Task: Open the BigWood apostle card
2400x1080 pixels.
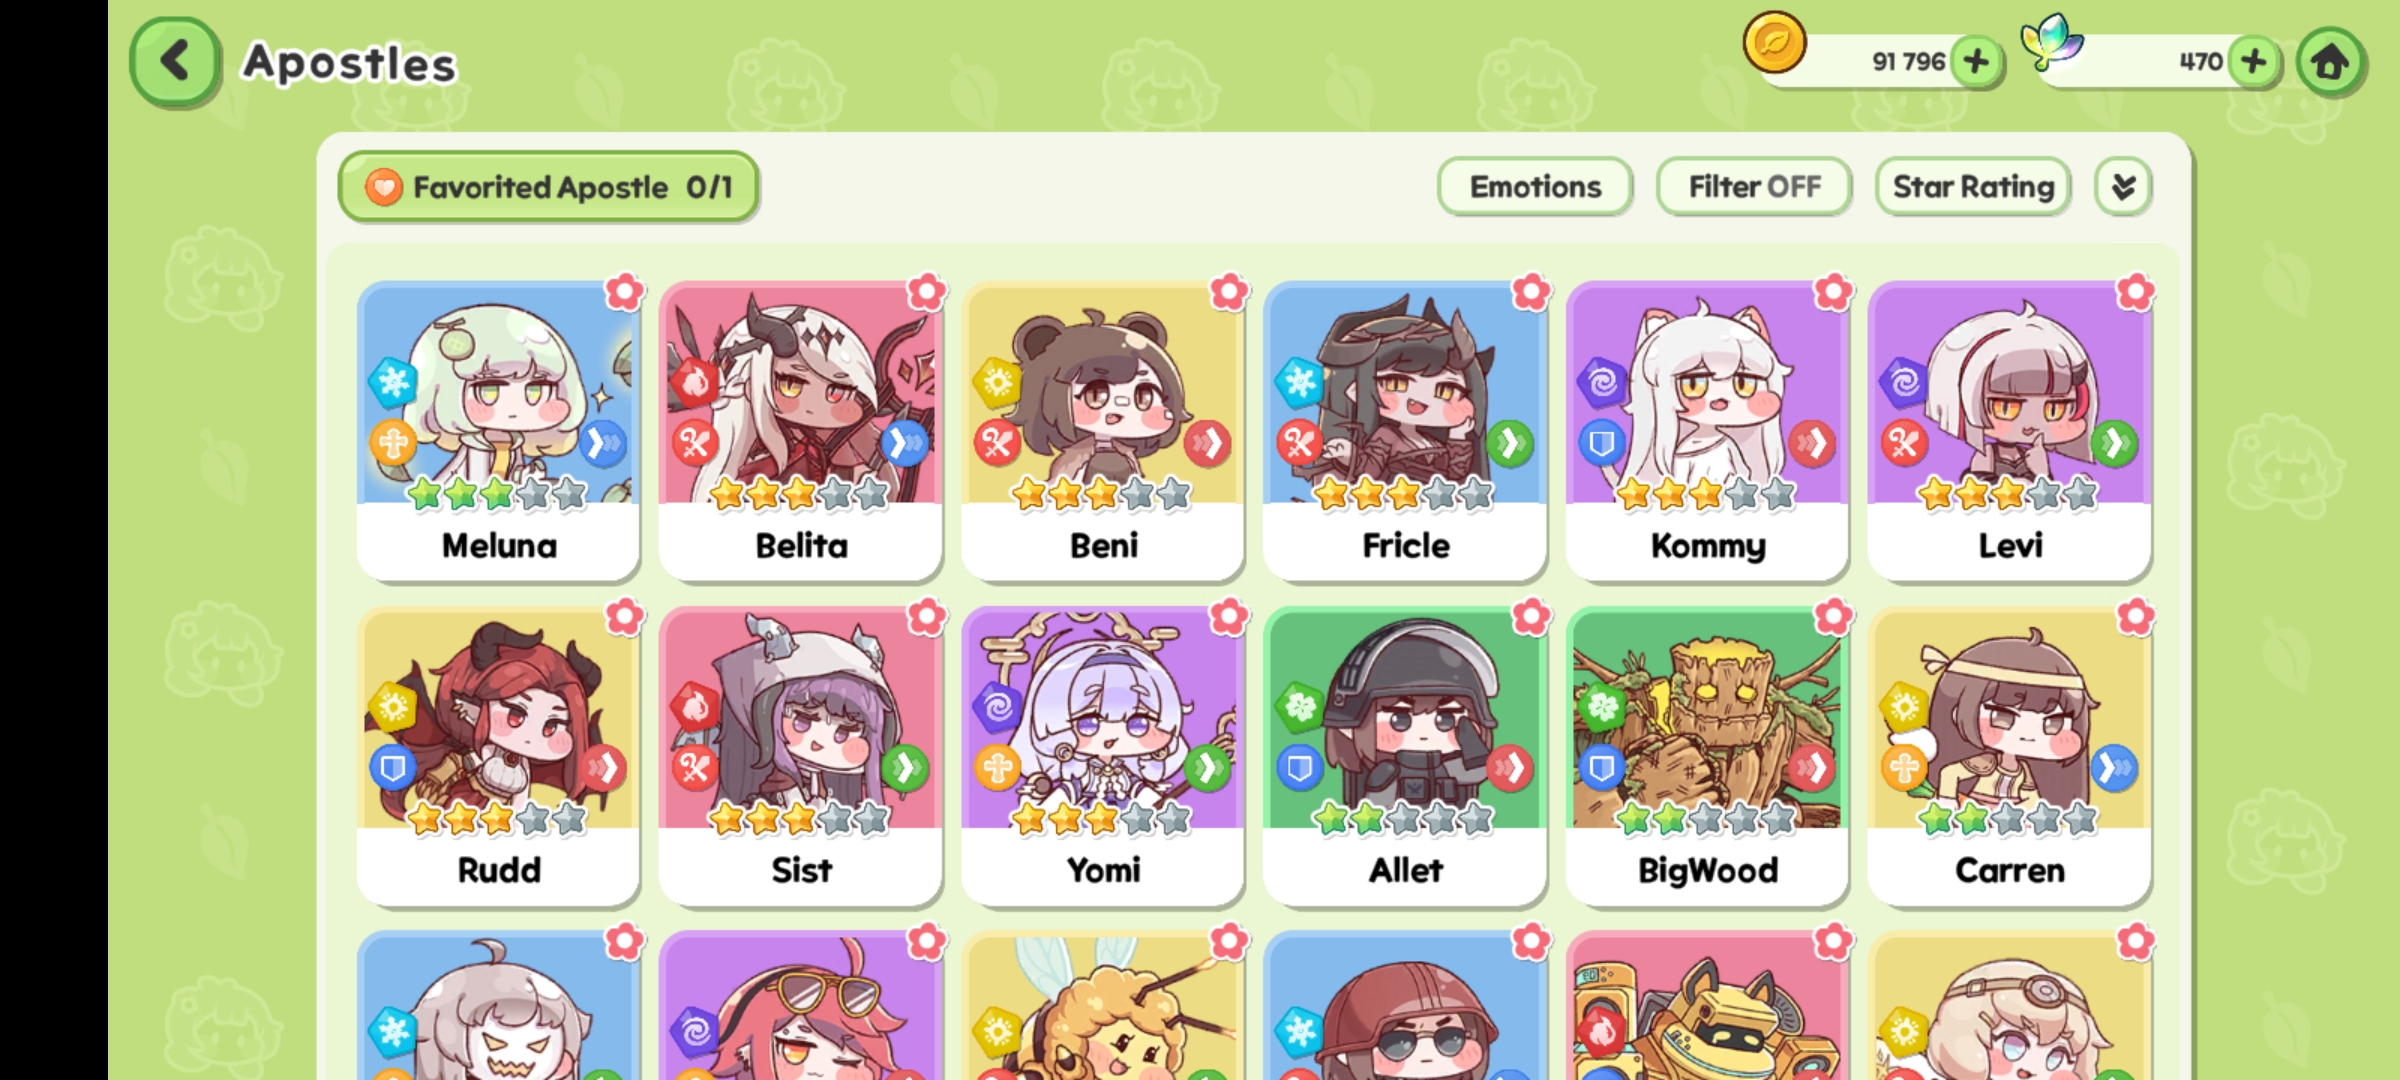Action: (1707, 756)
